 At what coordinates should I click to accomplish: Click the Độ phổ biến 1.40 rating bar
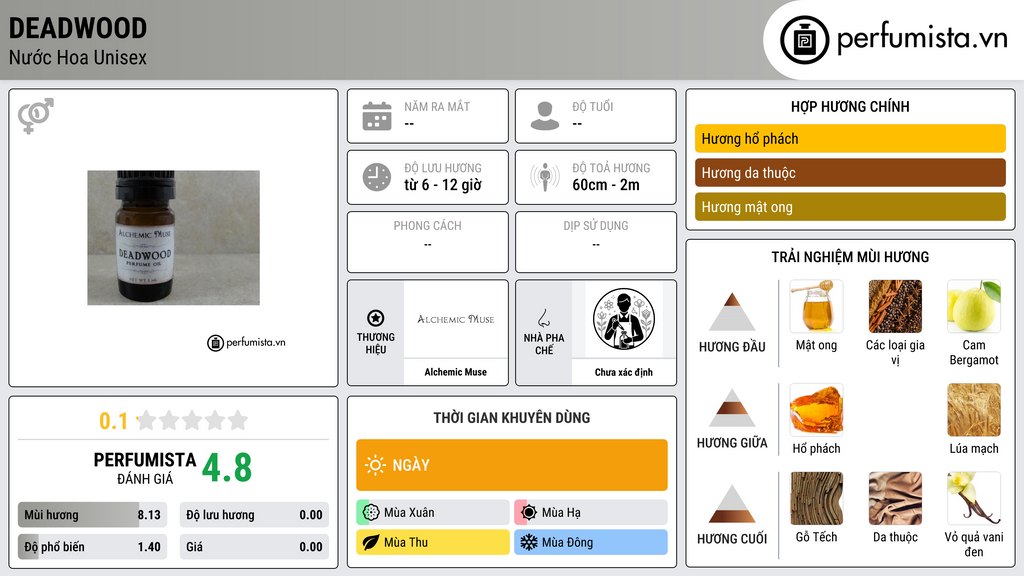93,547
